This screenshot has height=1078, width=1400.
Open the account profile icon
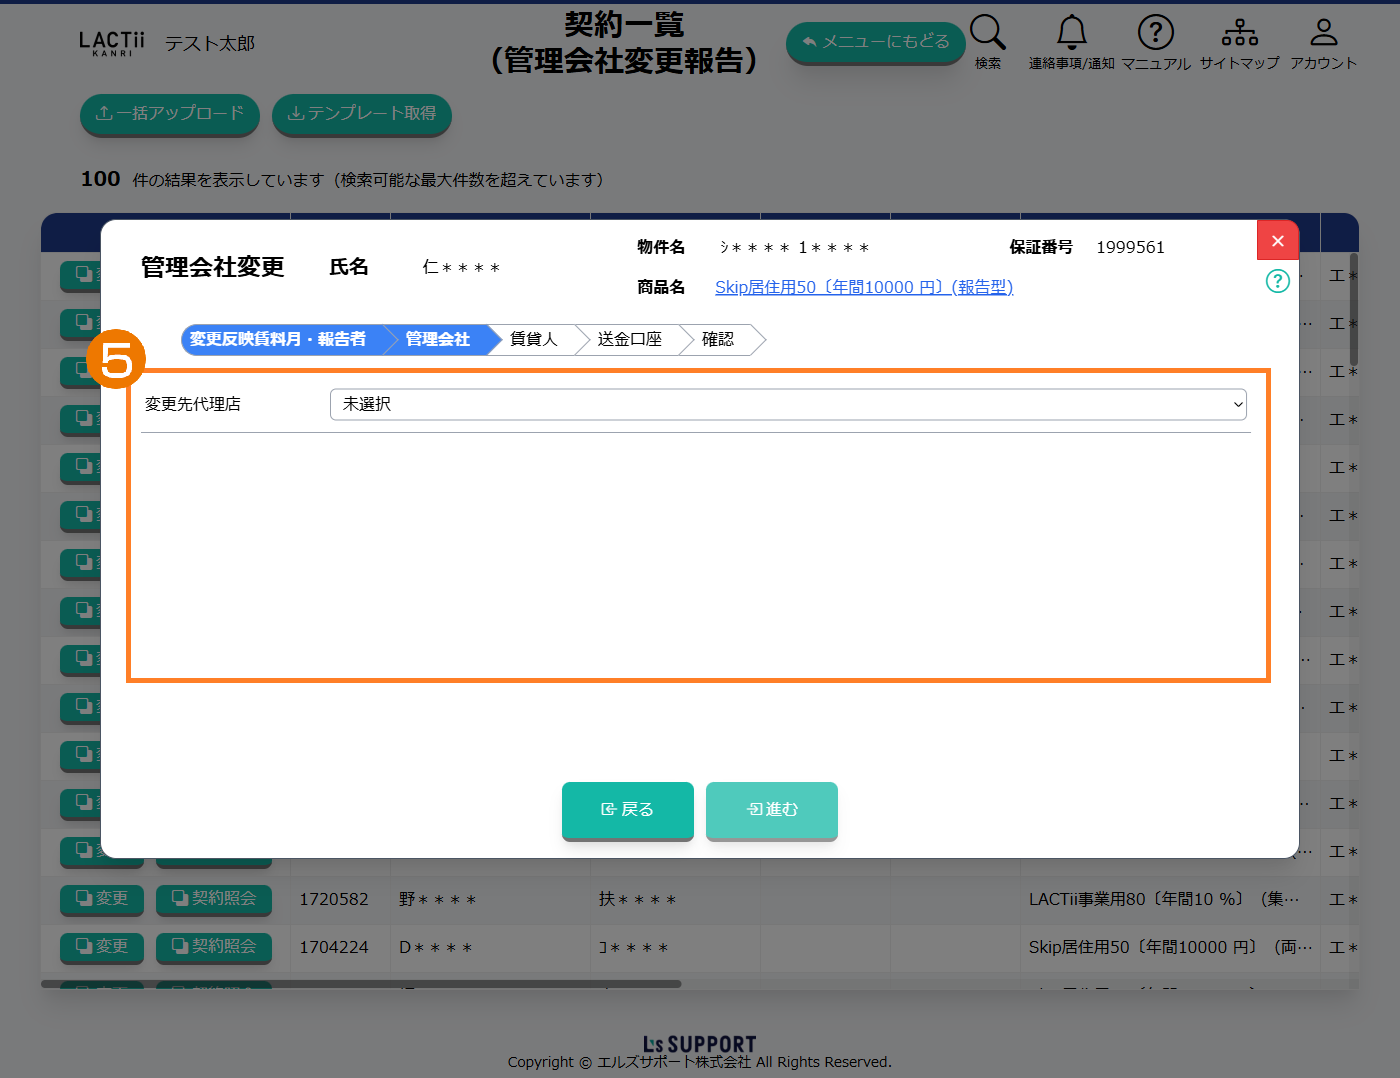[1323, 33]
